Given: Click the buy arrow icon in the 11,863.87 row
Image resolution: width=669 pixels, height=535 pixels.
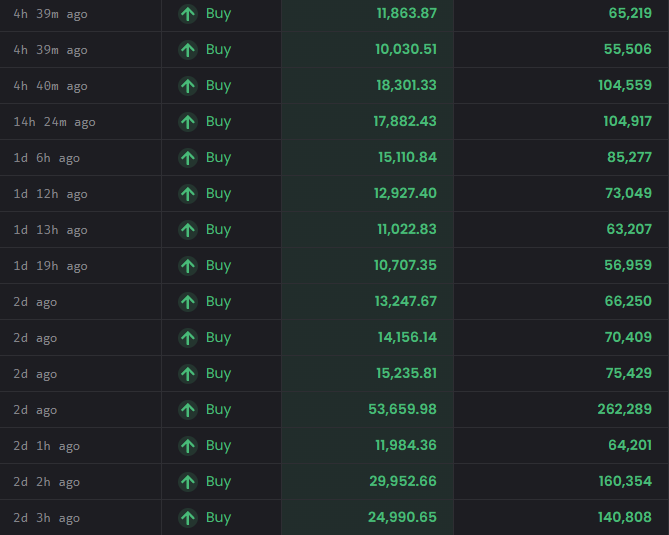Looking at the screenshot, I should 188,14.
